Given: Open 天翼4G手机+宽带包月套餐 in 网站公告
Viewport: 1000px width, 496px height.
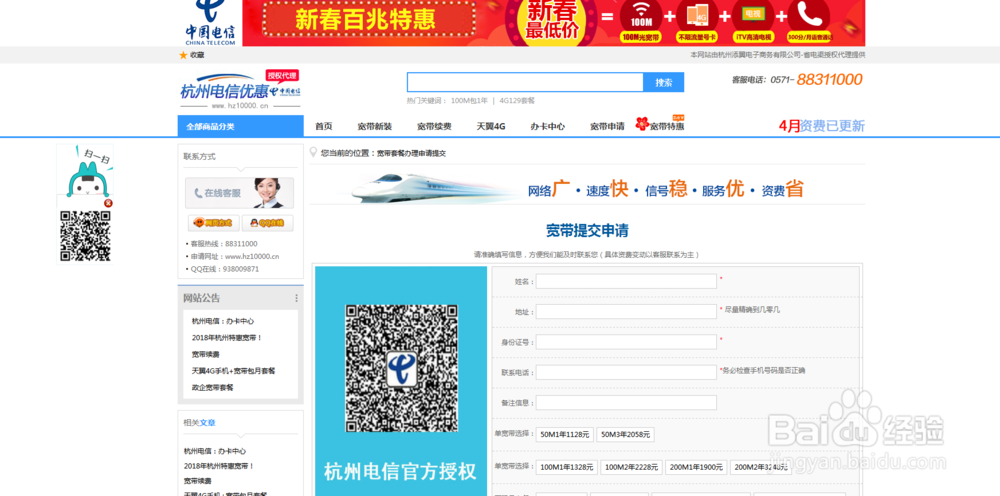Looking at the screenshot, I should [x=233, y=371].
